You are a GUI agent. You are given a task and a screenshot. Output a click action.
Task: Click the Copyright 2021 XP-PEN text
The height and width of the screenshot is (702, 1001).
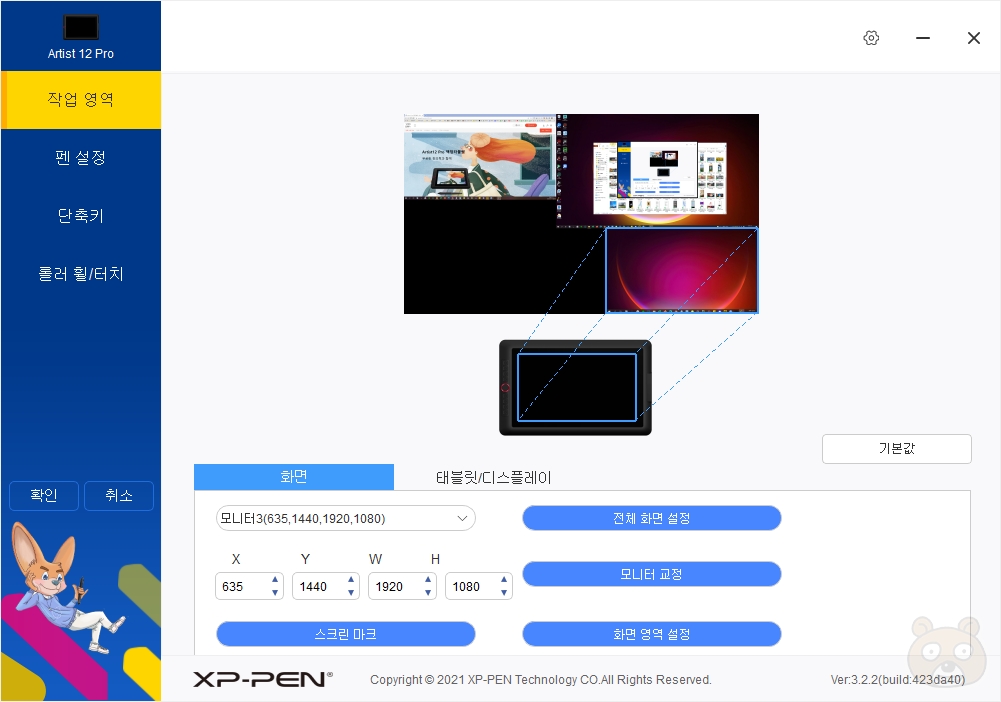[x=541, y=680]
